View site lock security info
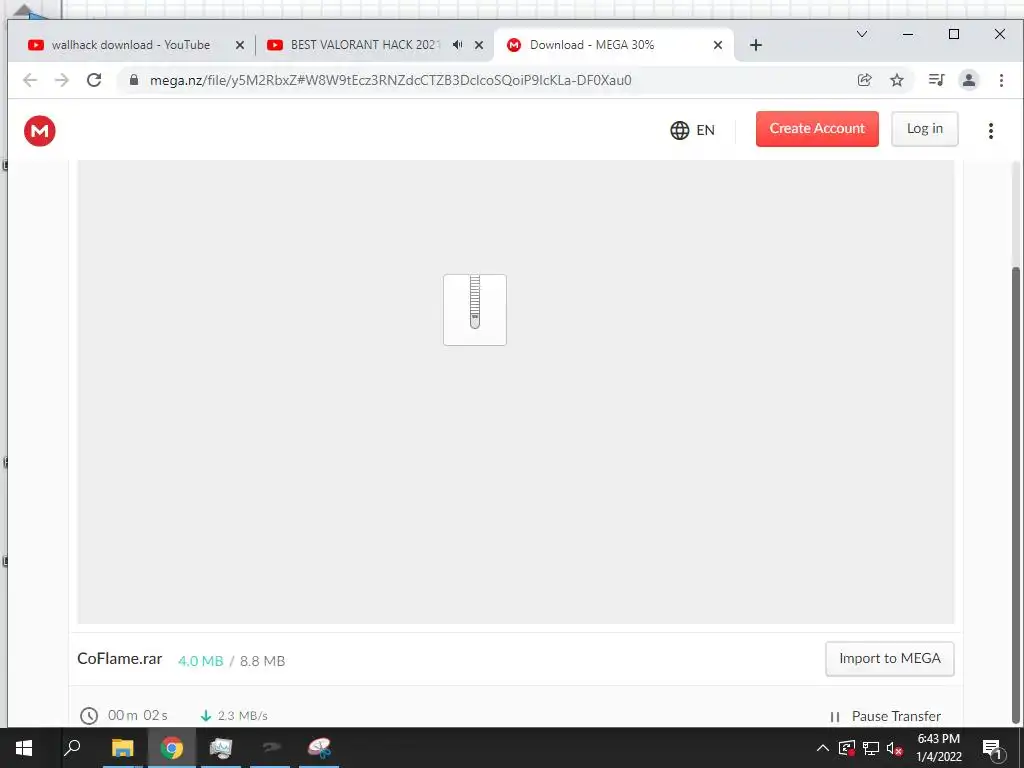Viewport: 1024px width, 768px height. (134, 80)
